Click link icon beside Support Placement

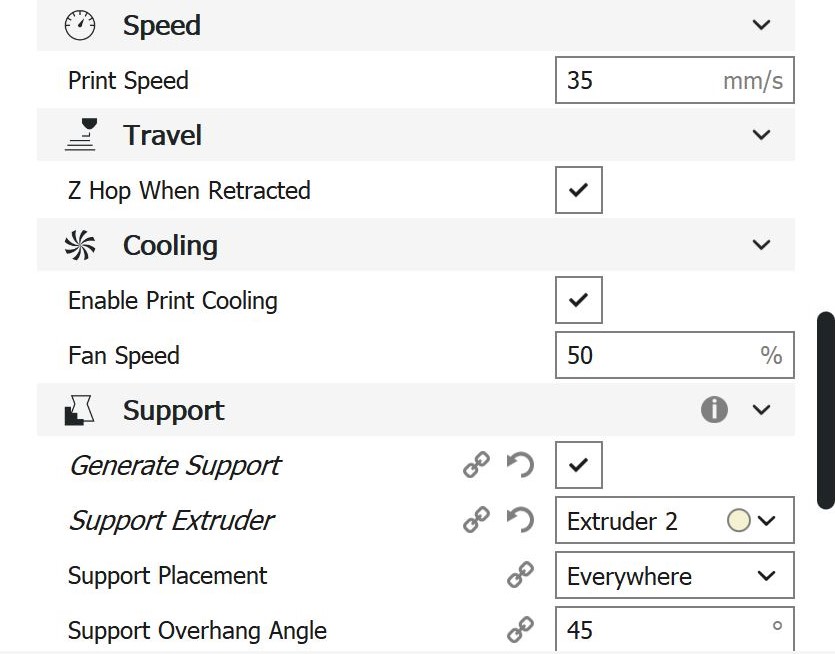click(520, 575)
